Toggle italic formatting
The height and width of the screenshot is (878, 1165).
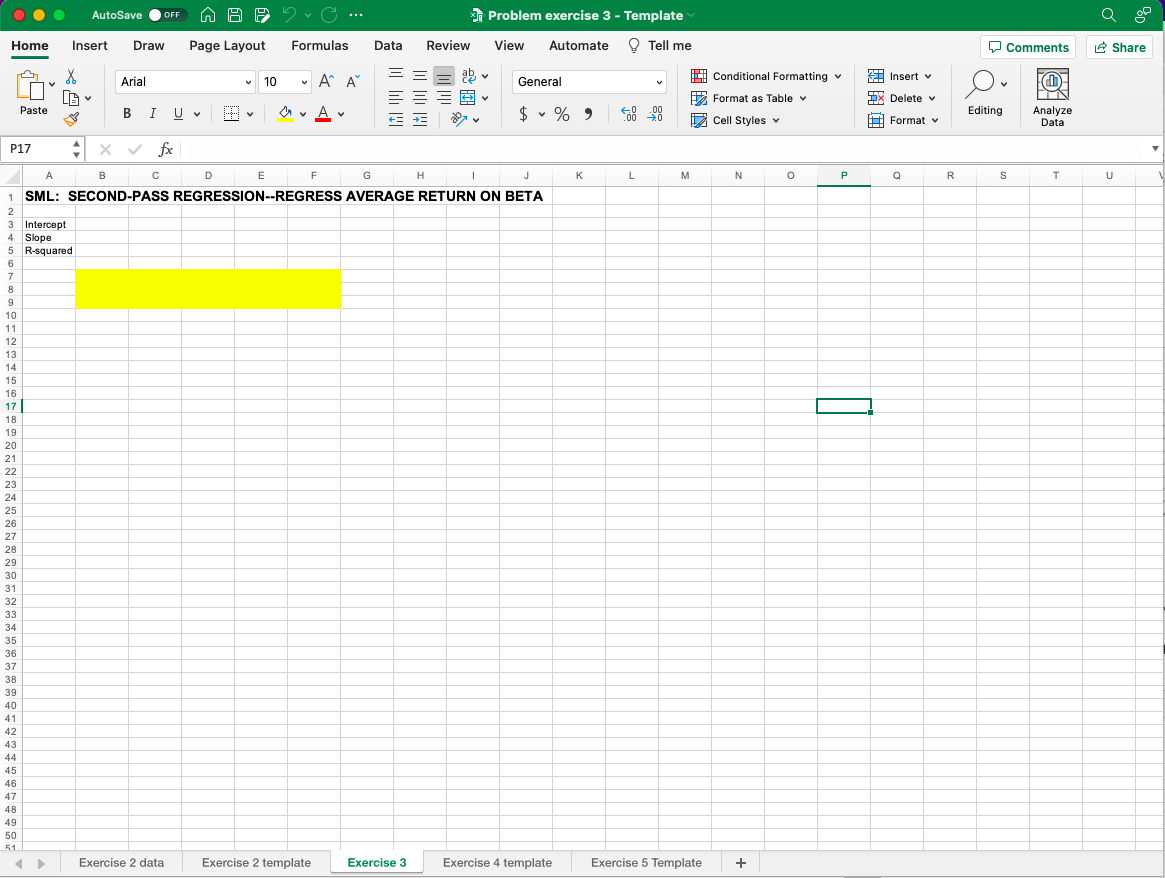point(152,113)
